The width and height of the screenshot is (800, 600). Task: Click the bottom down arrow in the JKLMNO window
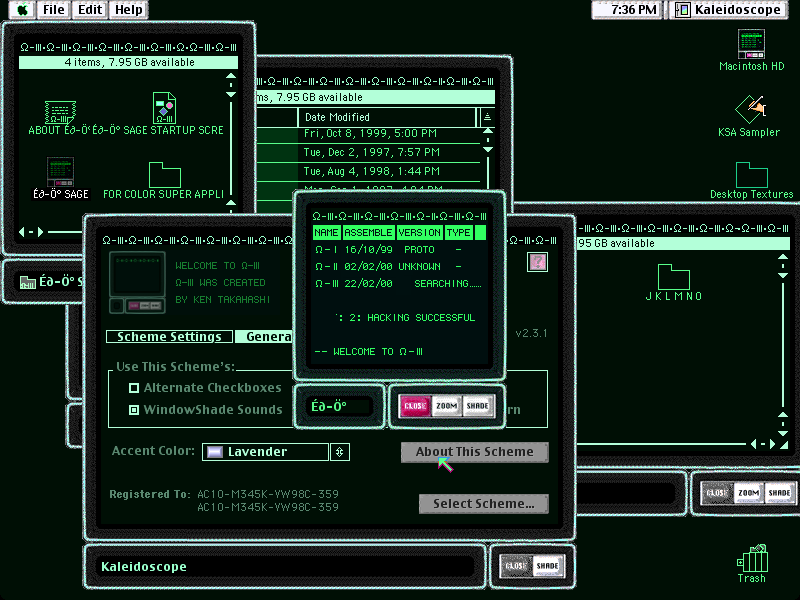[783, 433]
